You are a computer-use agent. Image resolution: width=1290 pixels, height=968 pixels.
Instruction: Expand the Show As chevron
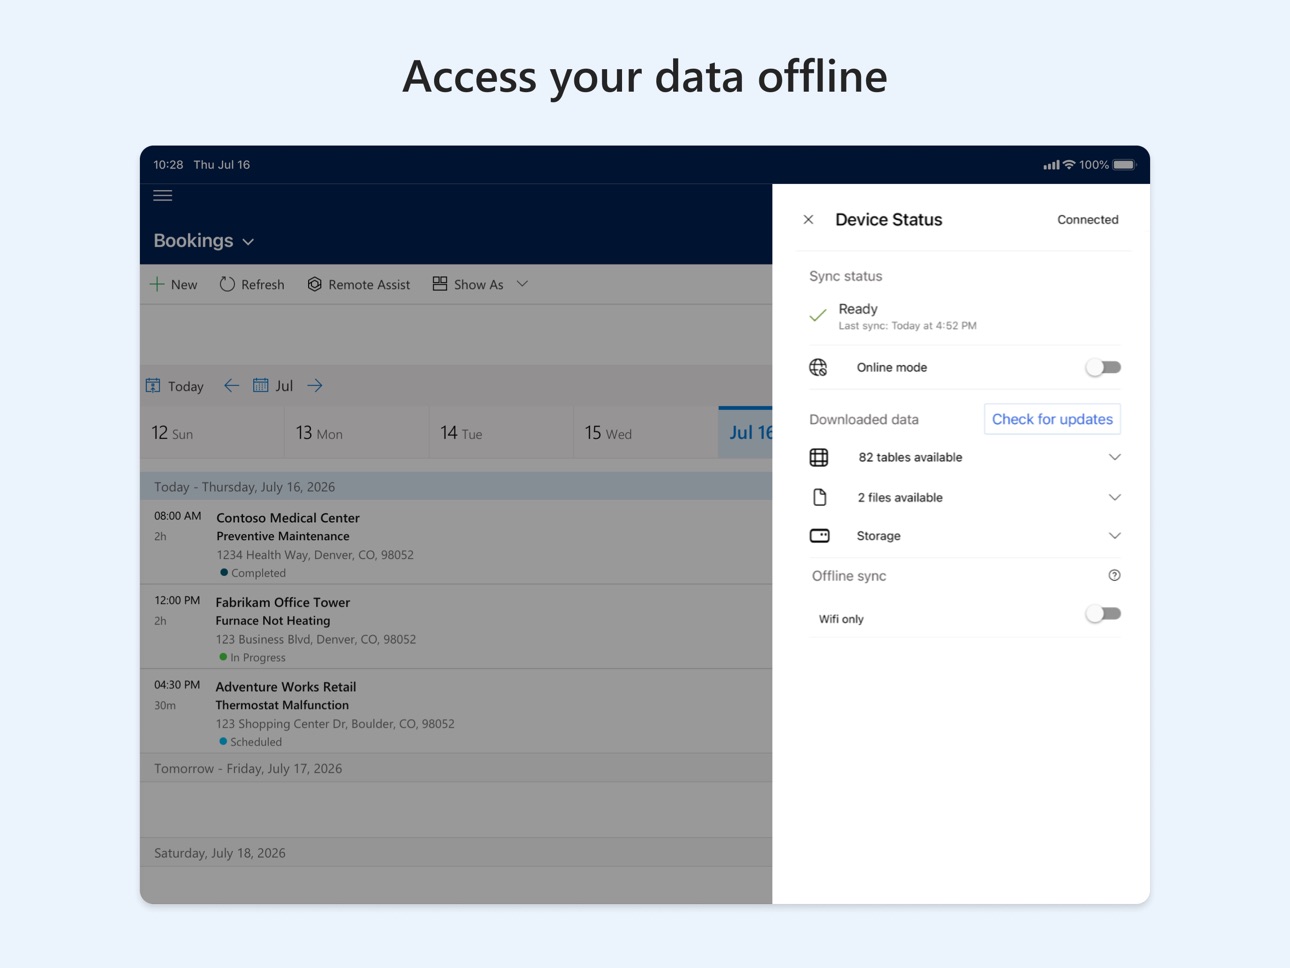click(522, 284)
